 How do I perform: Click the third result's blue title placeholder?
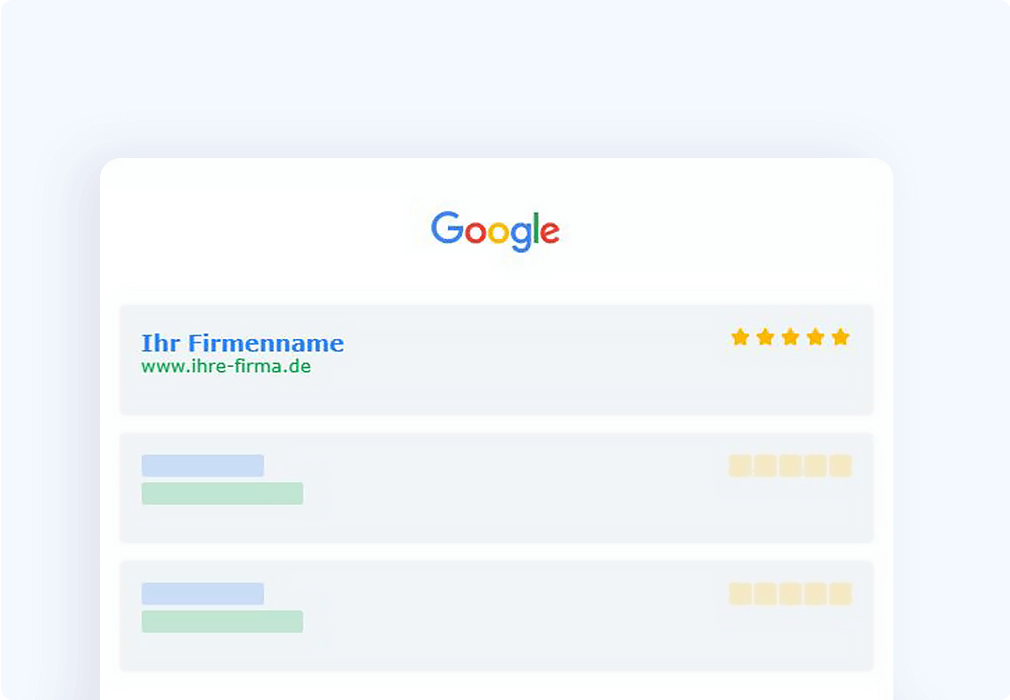coord(202,594)
